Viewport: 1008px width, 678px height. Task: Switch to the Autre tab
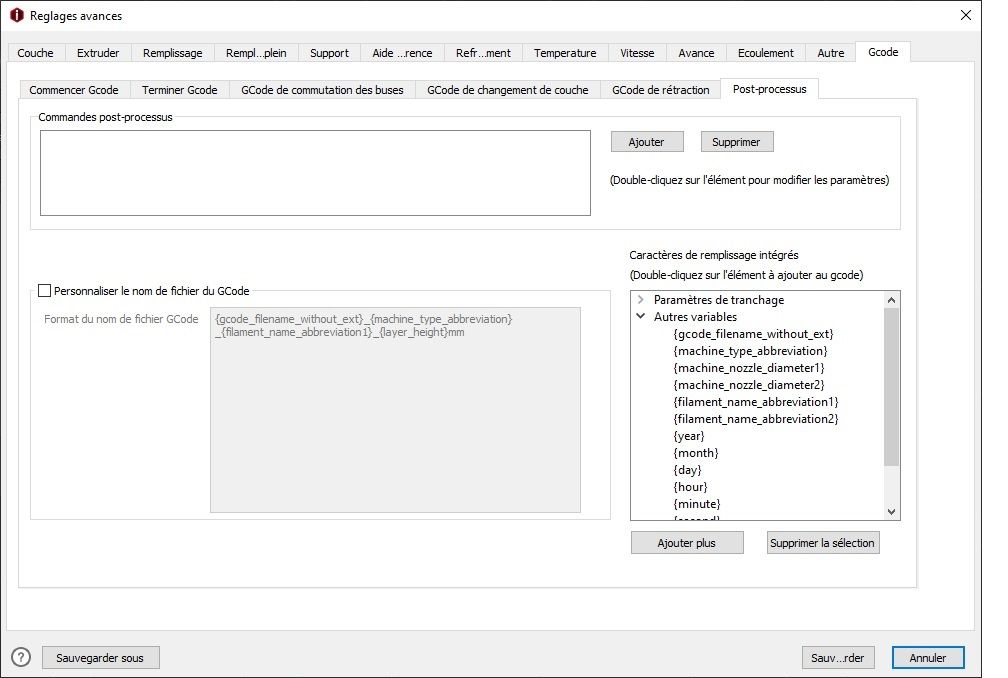(x=831, y=53)
